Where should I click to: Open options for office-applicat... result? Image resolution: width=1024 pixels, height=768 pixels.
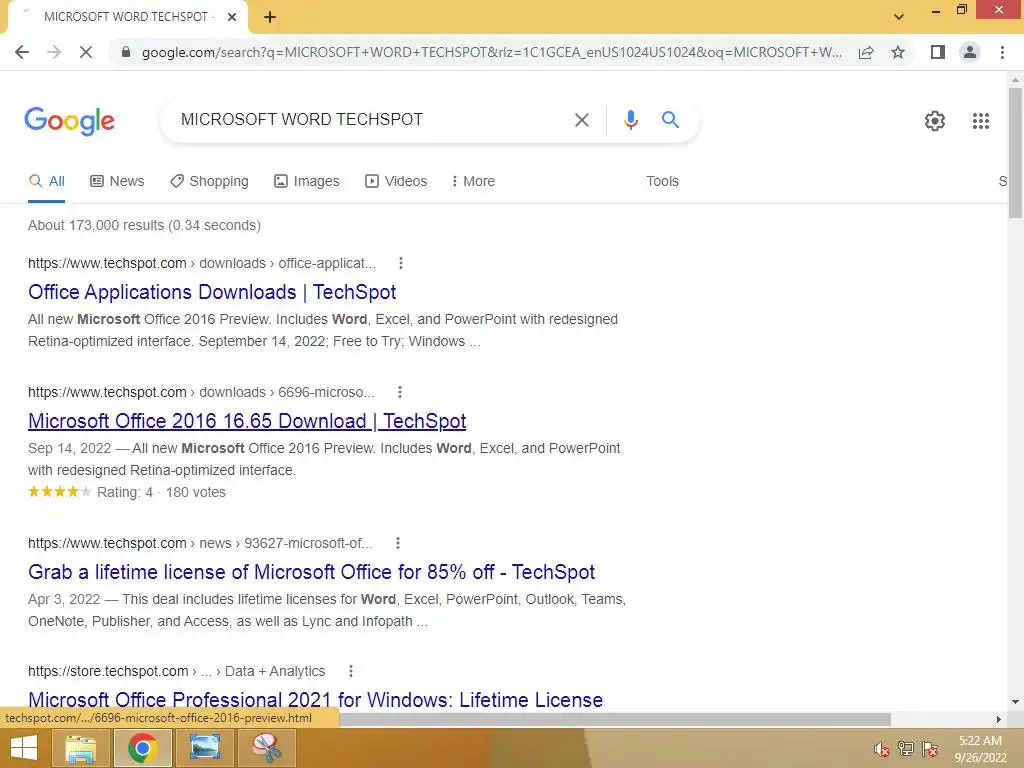(x=401, y=263)
